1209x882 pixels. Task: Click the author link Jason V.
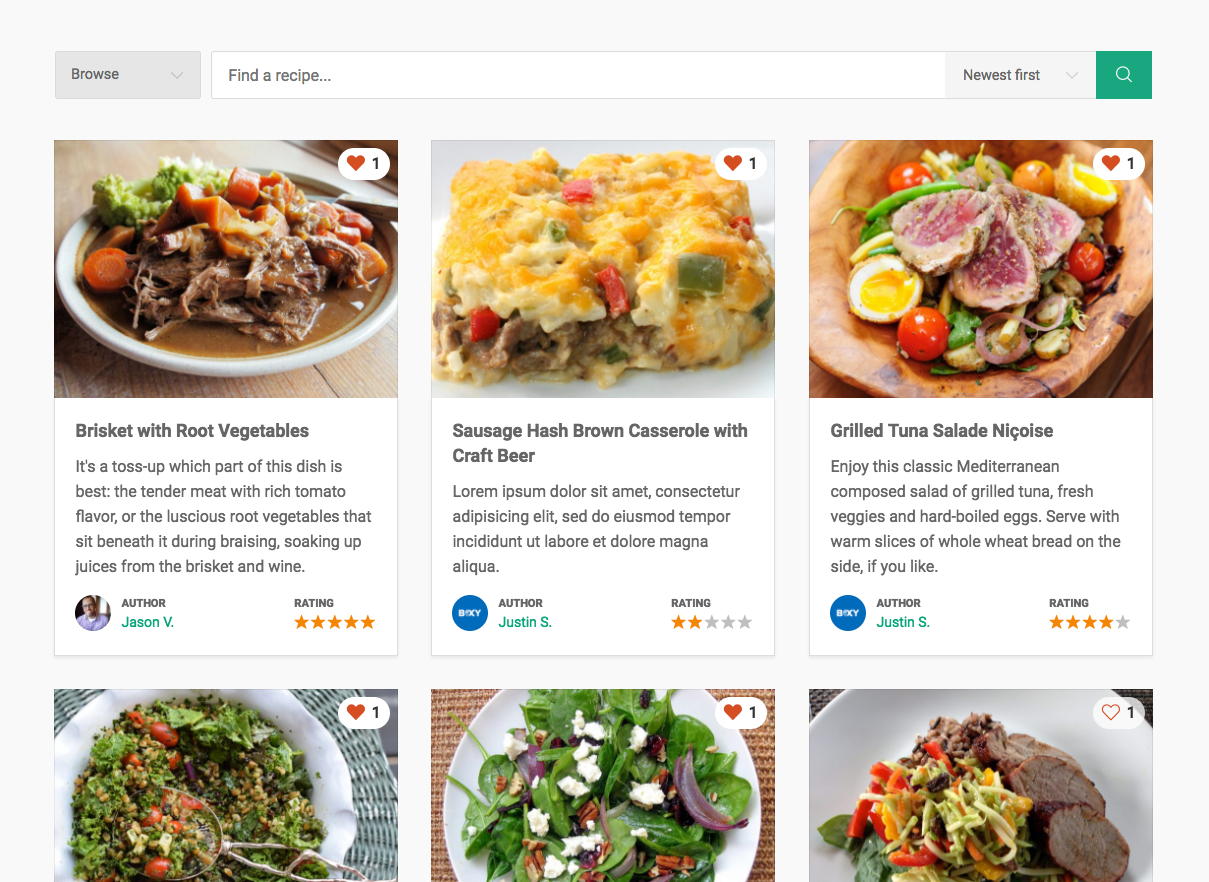click(x=147, y=622)
